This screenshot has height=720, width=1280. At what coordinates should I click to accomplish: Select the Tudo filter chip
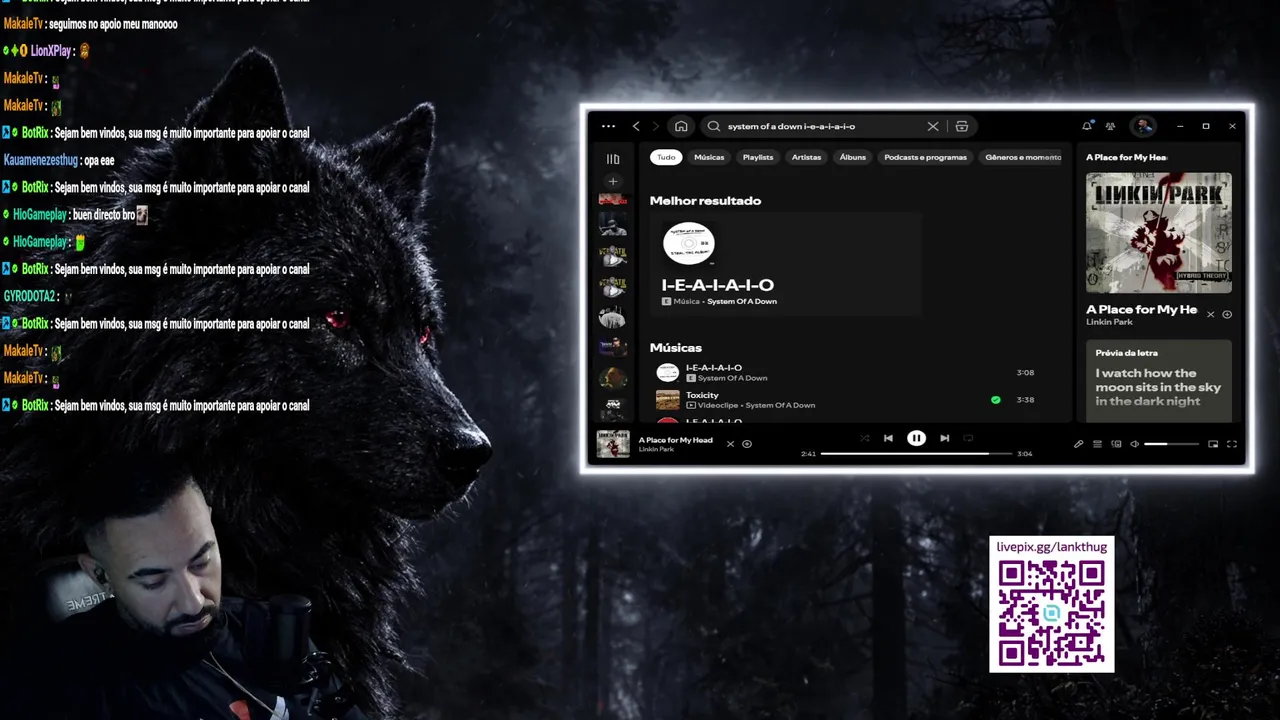pos(666,157)
